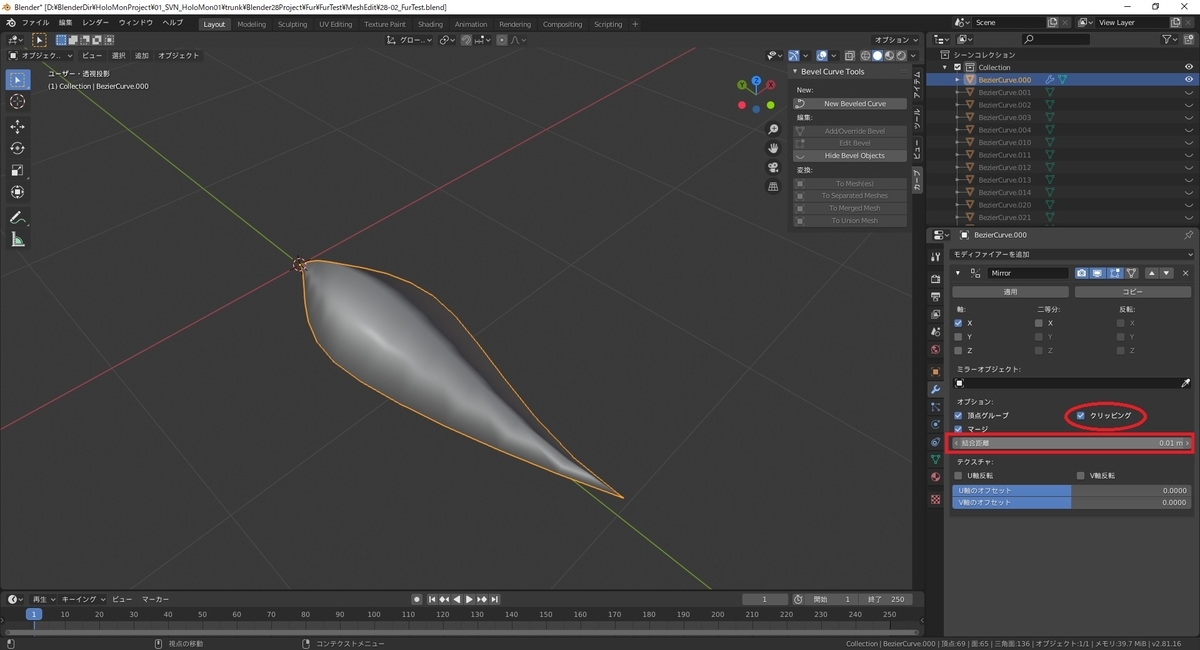Uncheck the mirror axis X checkbox
Screen dimensions: 1200x650
[958, 323]
